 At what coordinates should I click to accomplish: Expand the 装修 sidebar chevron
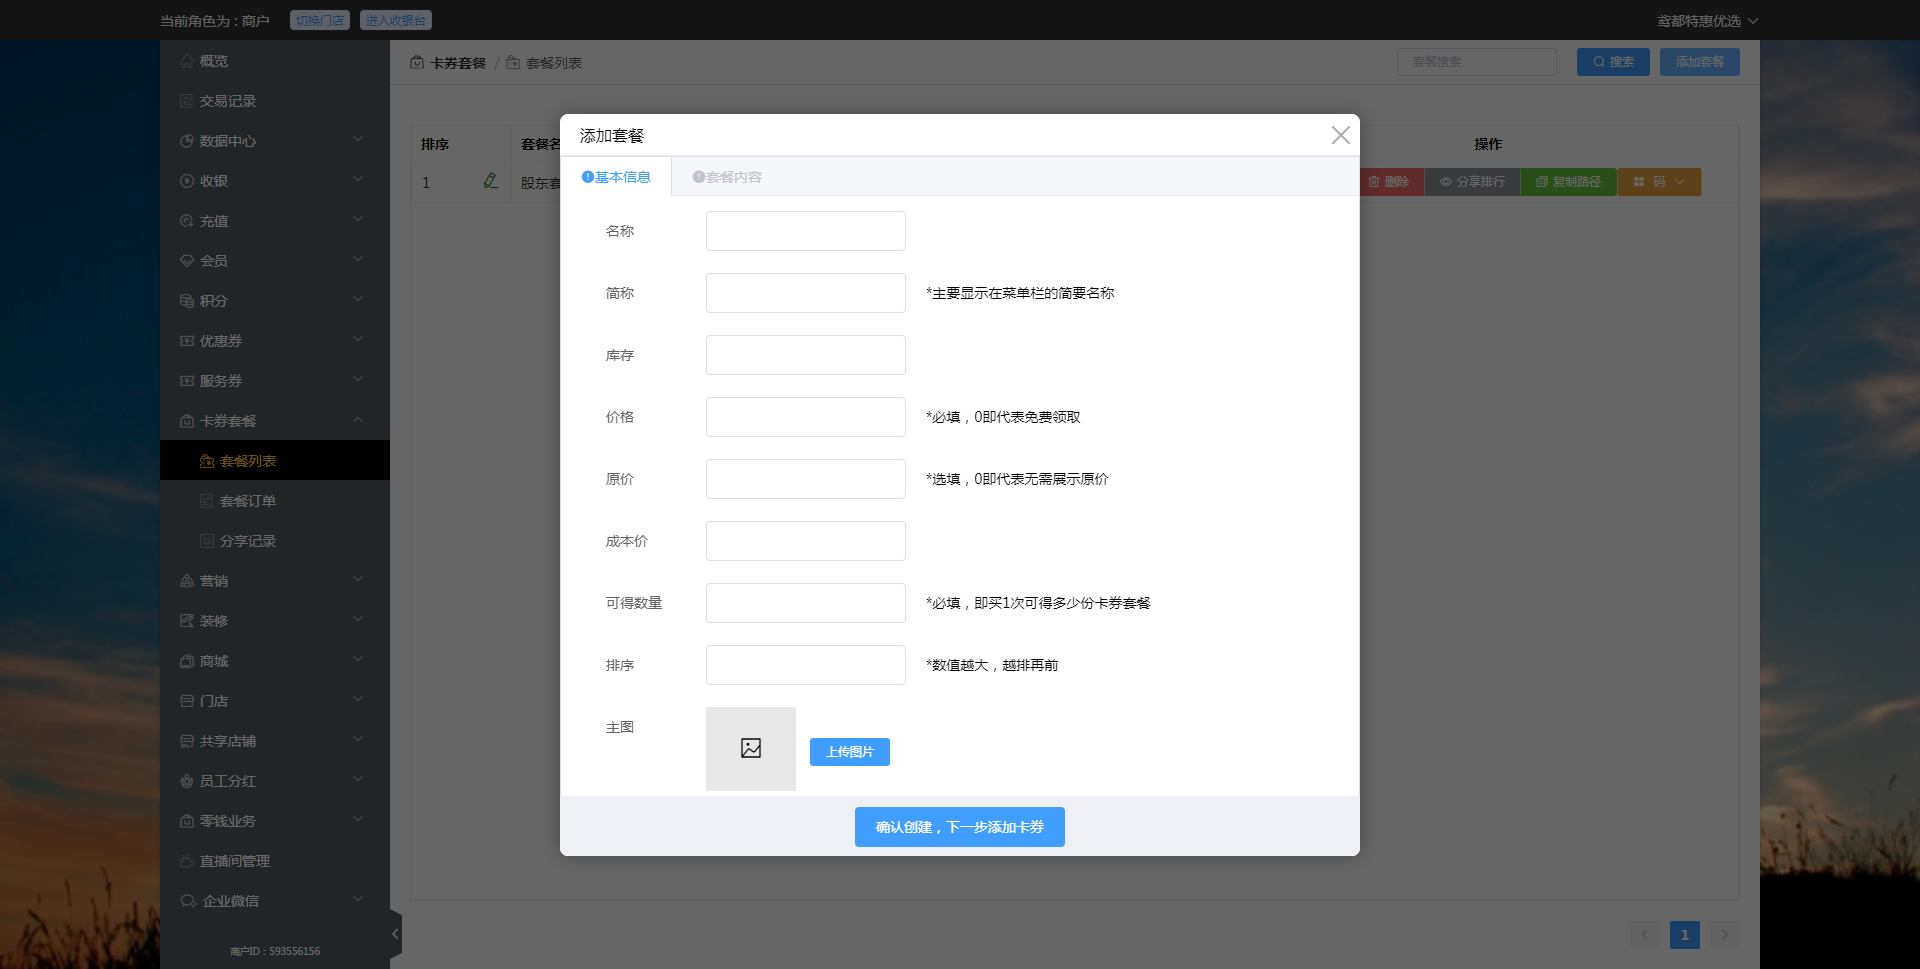click(x=358, y=620)
